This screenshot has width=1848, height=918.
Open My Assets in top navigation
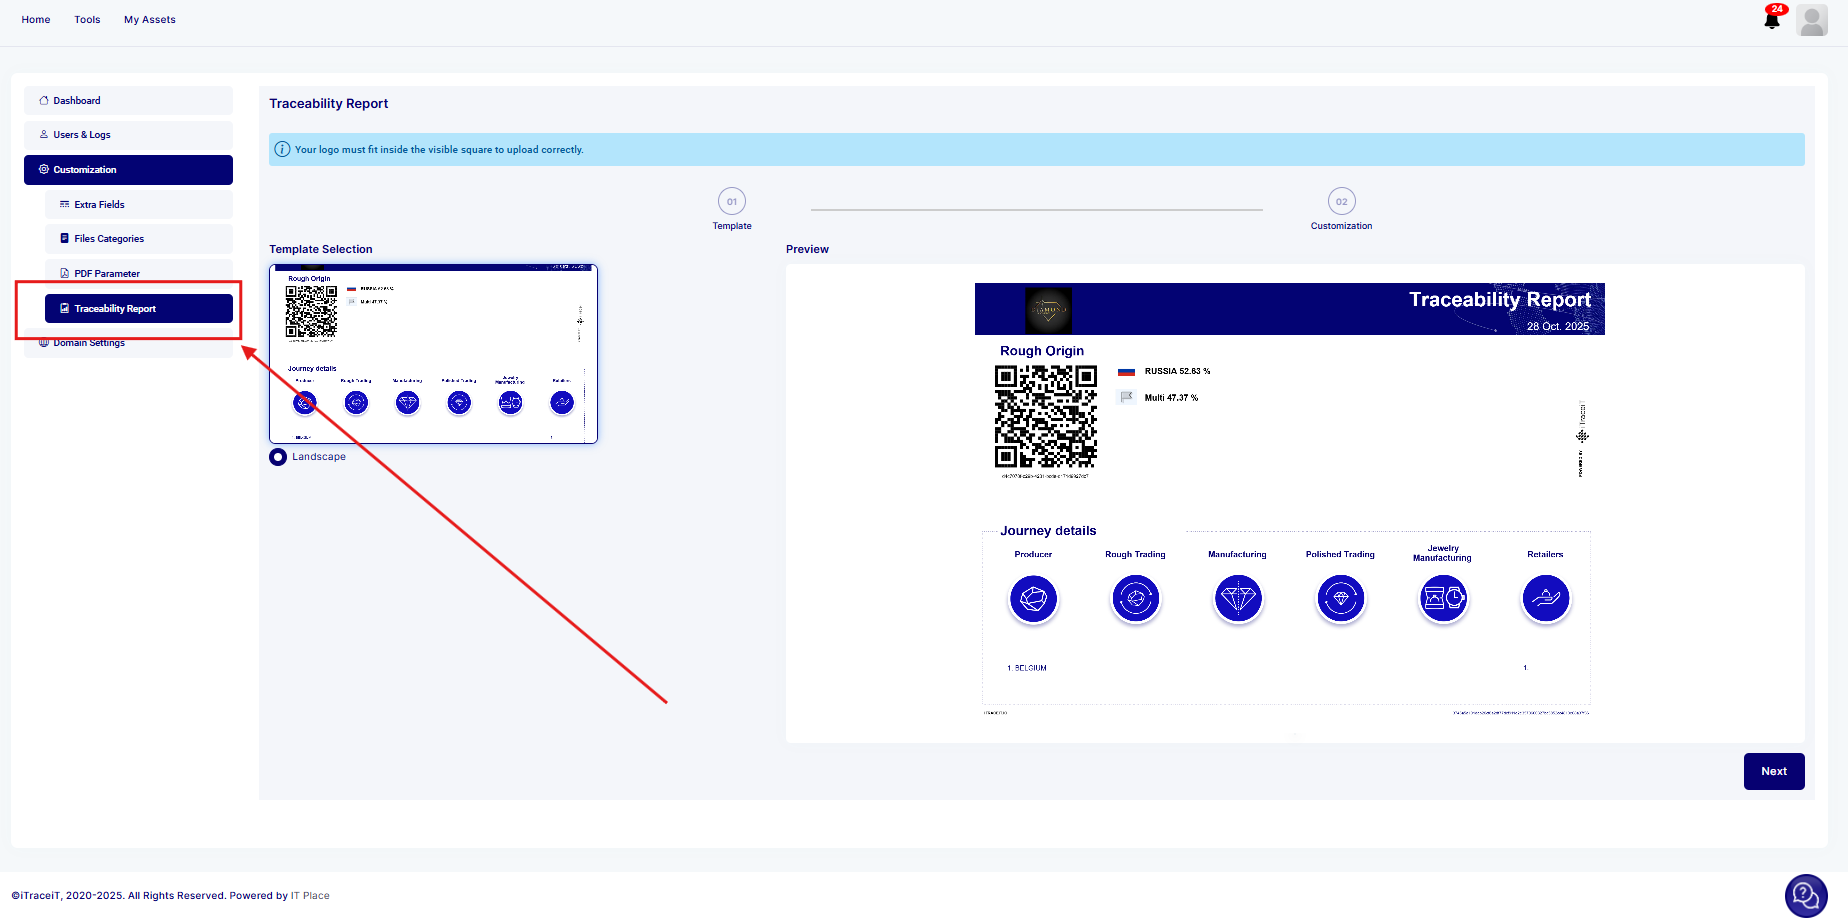149,20
